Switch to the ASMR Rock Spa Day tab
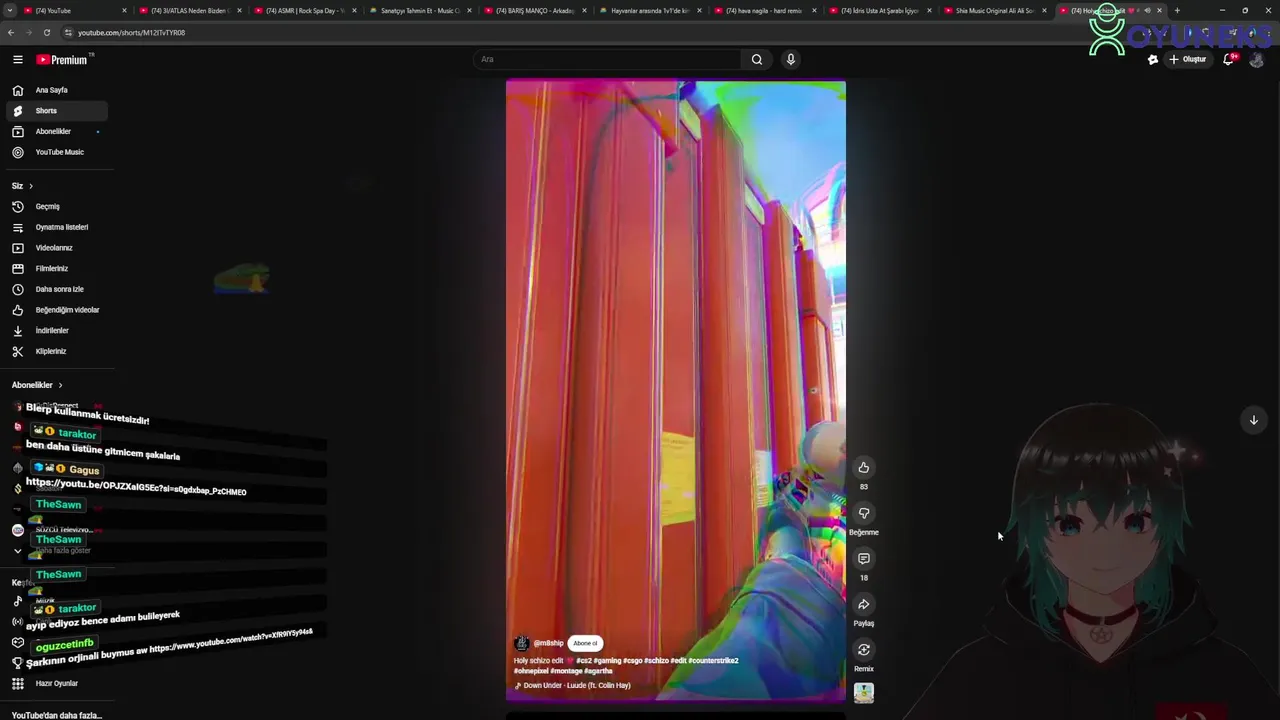Image resolution: width=1280 pixels, height=720 pixels. (x=305, y=10)
